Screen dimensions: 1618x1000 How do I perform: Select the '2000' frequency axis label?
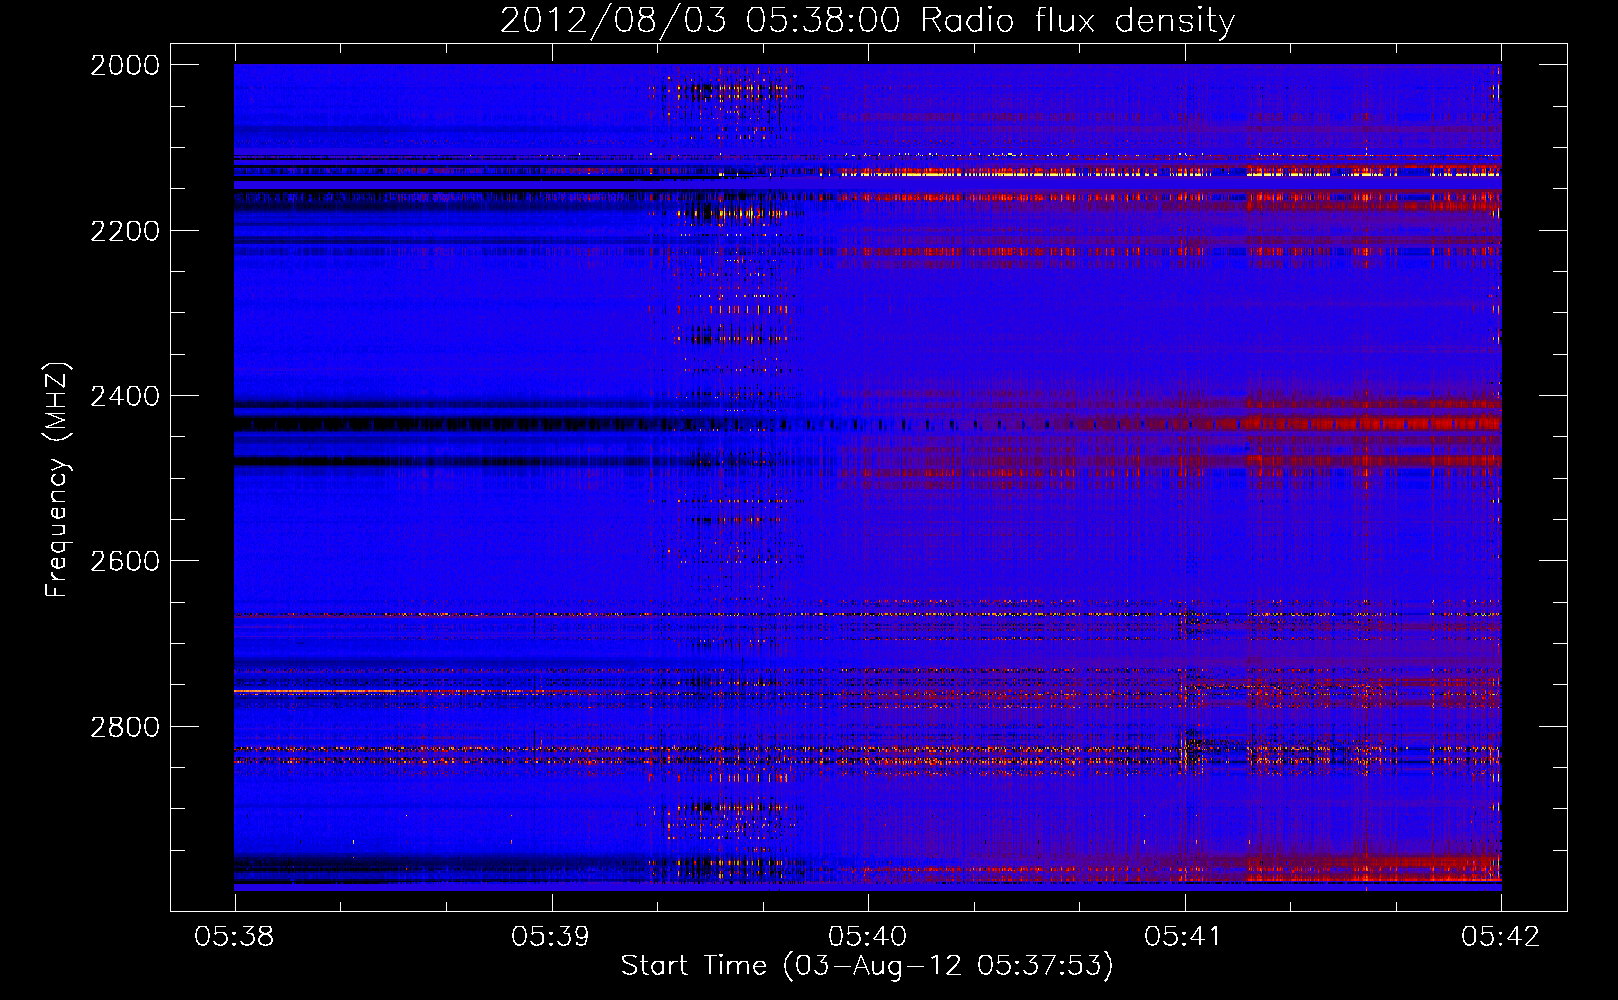(x=125, y=65)
